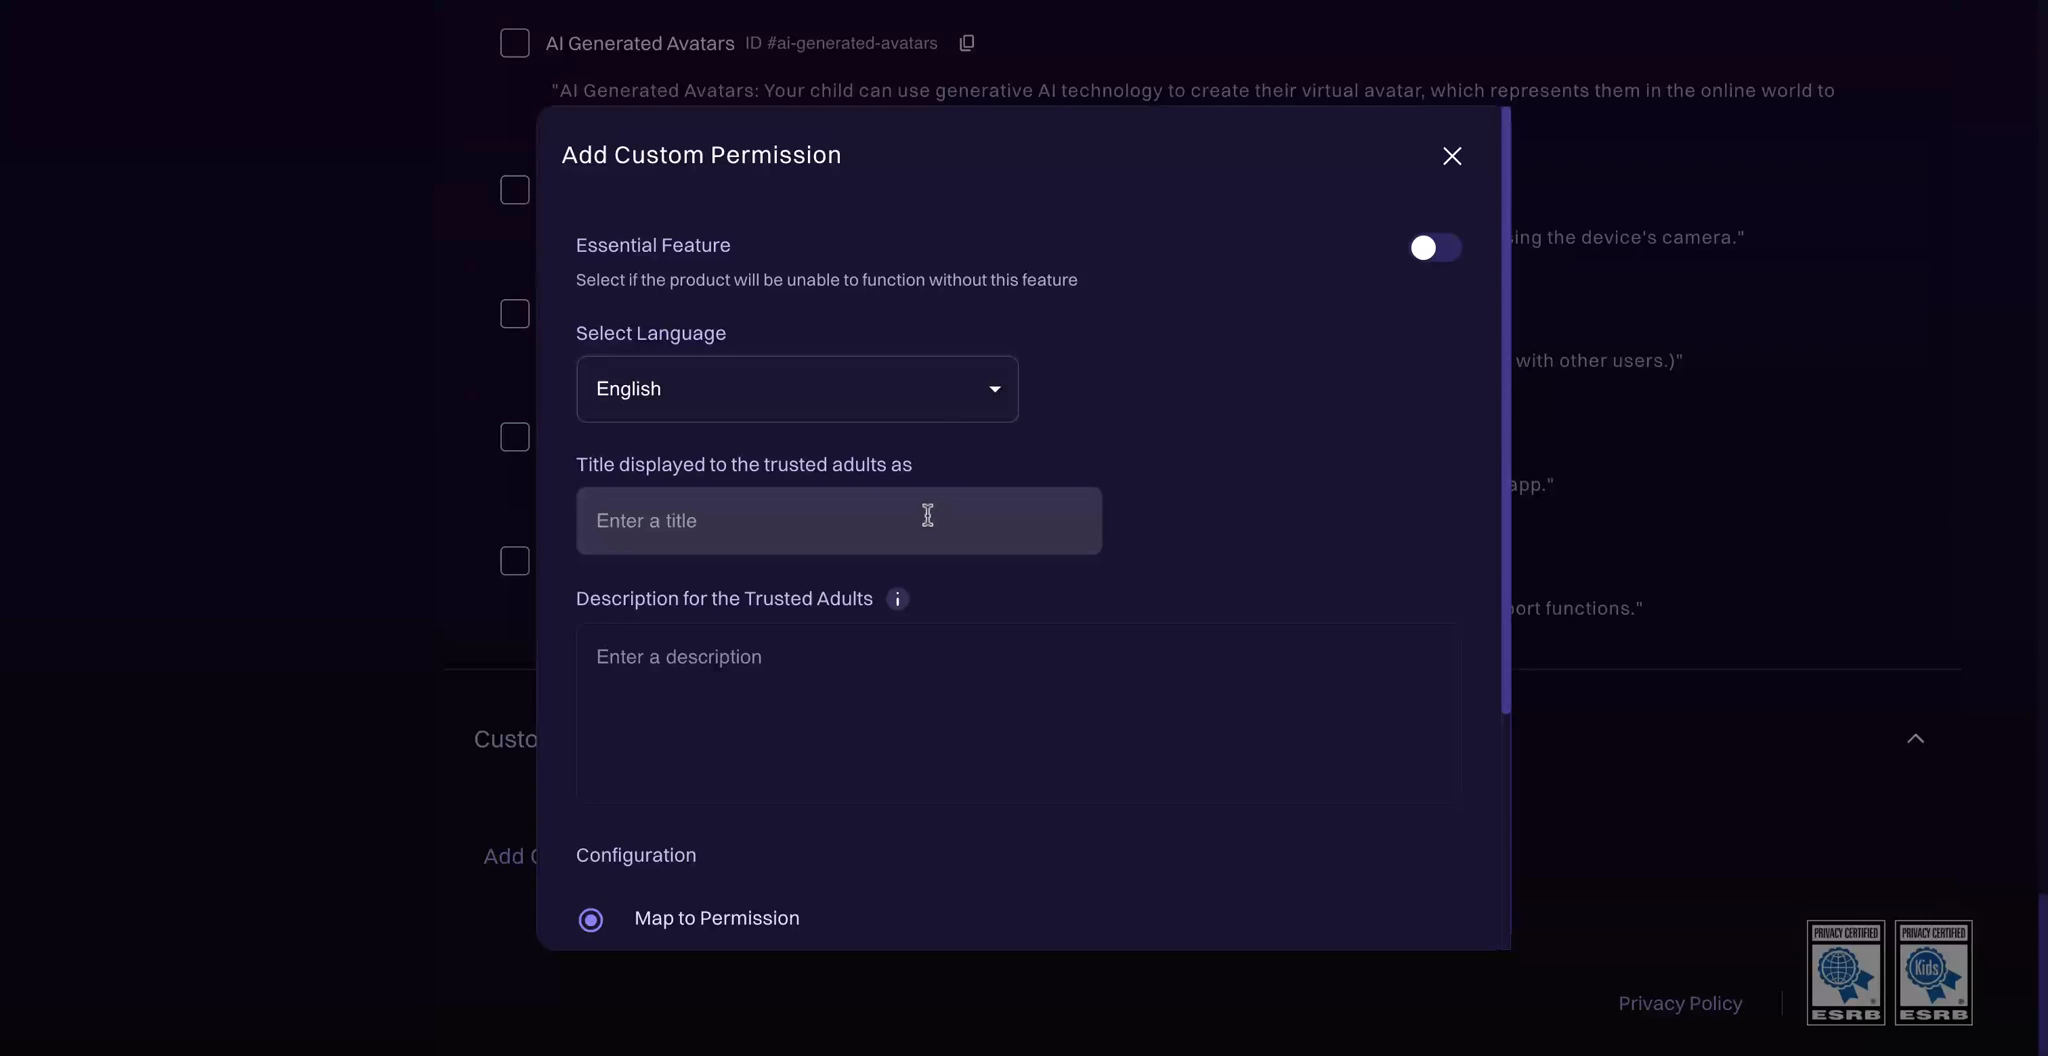Image resolution: width=2048 pixels, height=1056 pixels.
Task: Click the Enter a title field
Action: [838, 521]
